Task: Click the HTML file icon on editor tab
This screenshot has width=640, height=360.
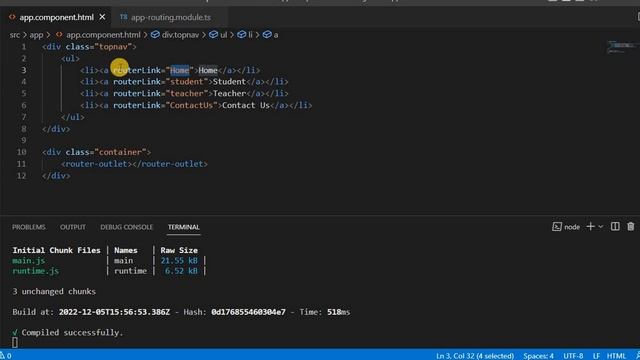Action: 12,17
